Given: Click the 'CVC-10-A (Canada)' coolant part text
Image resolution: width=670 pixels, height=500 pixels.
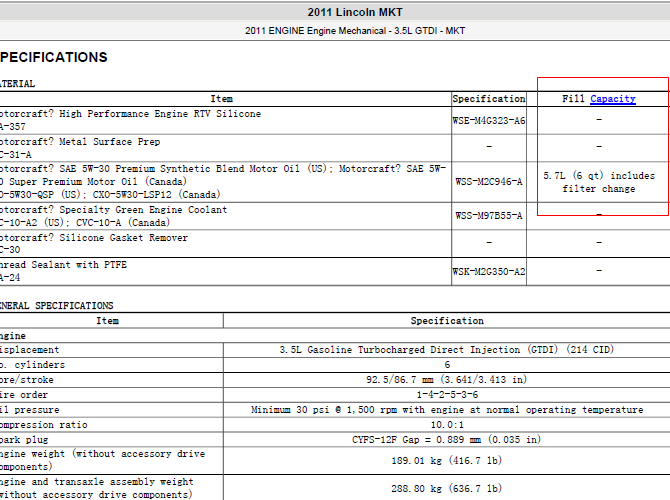Looking at the screenshot, I should [123, 223].
